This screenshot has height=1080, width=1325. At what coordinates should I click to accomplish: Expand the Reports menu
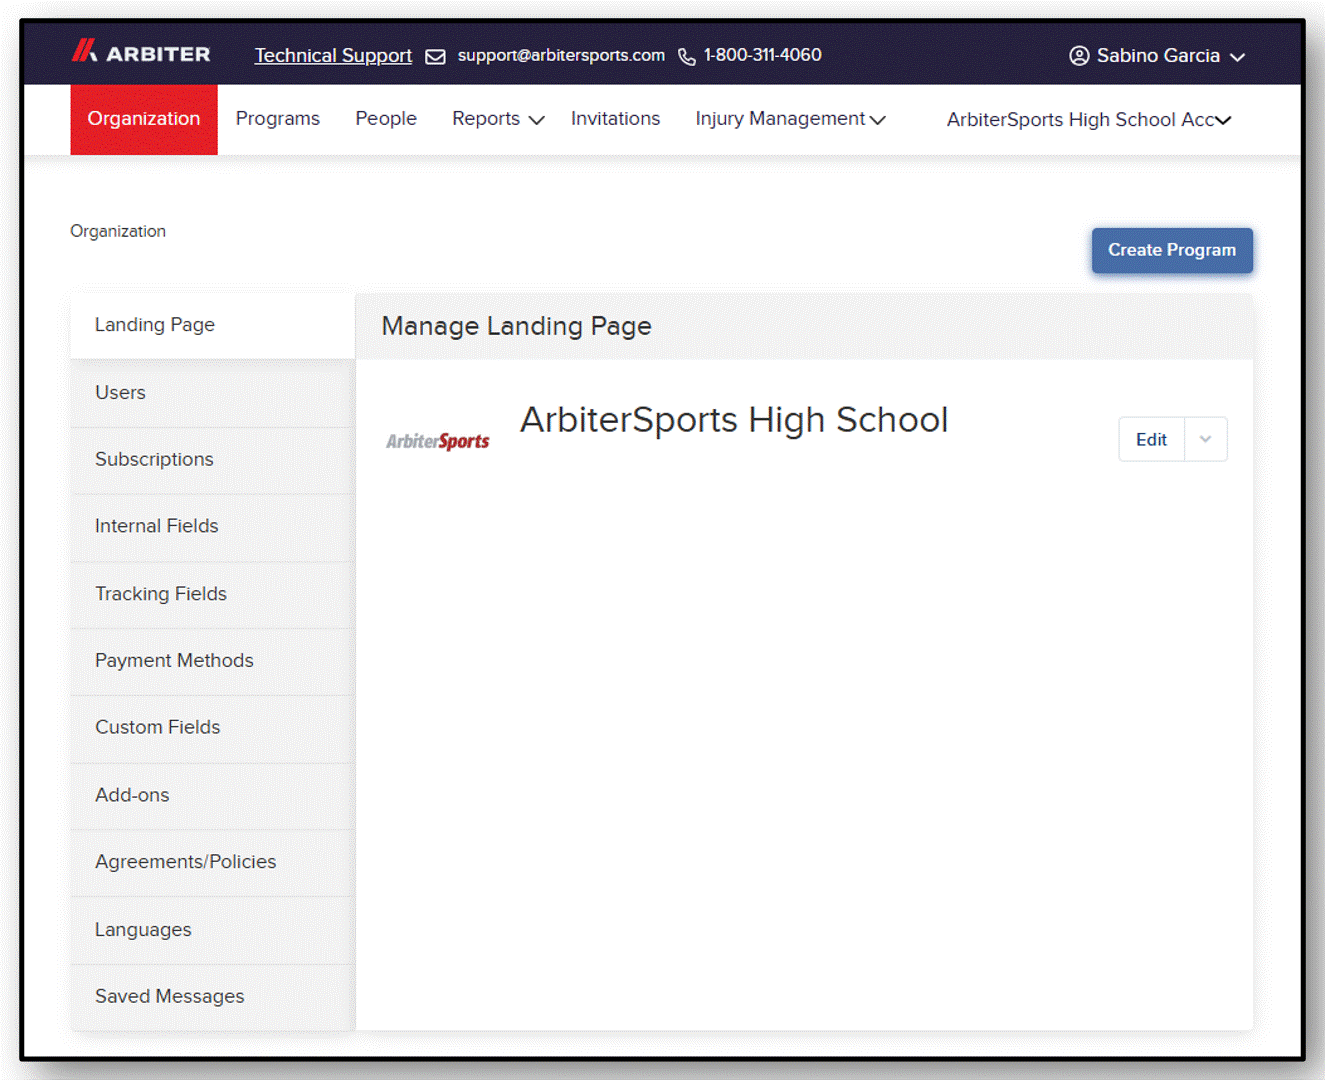tap(498, 119)
